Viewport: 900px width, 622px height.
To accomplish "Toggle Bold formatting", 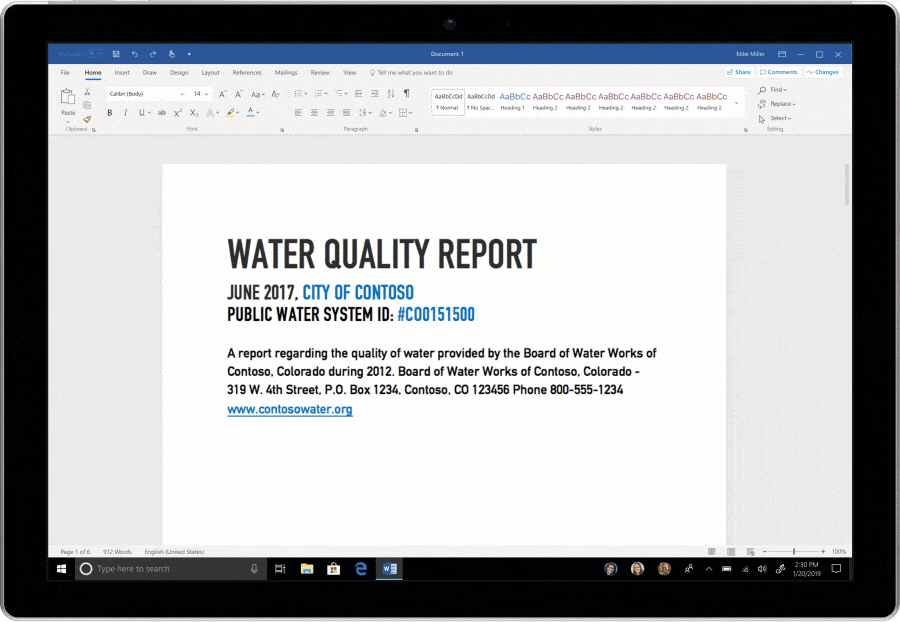I will [x=110, y=113].
